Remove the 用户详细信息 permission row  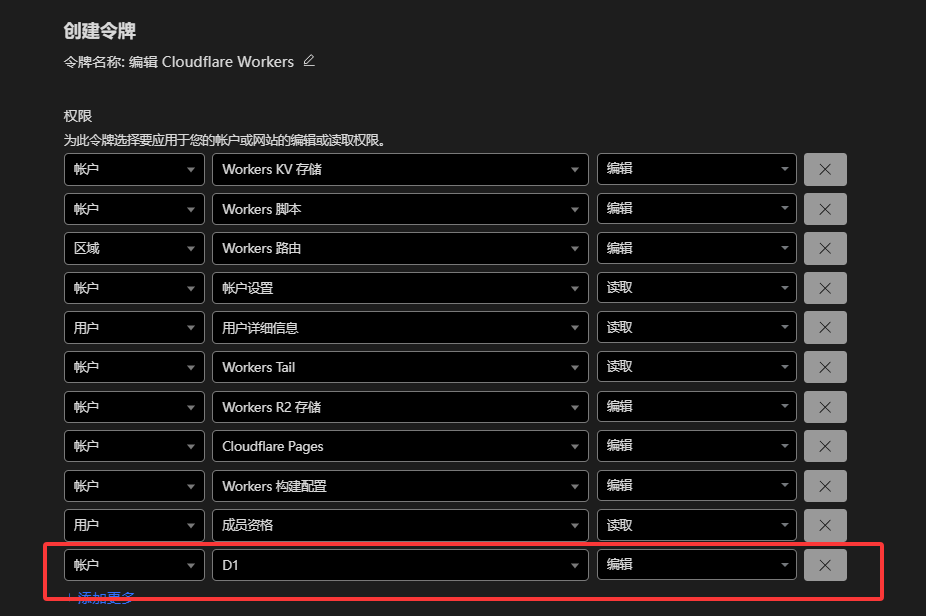tap(825, 327)
